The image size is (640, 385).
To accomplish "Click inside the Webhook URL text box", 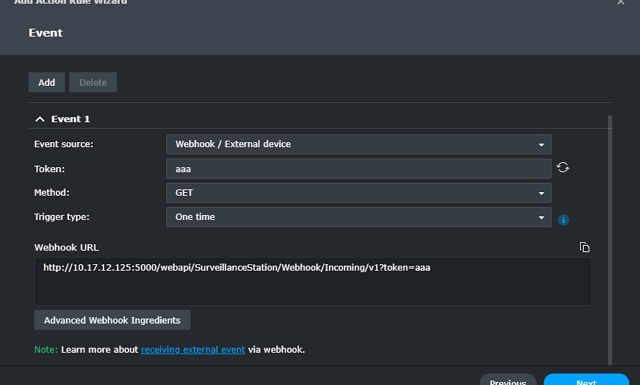I will (x=313, y=281).
